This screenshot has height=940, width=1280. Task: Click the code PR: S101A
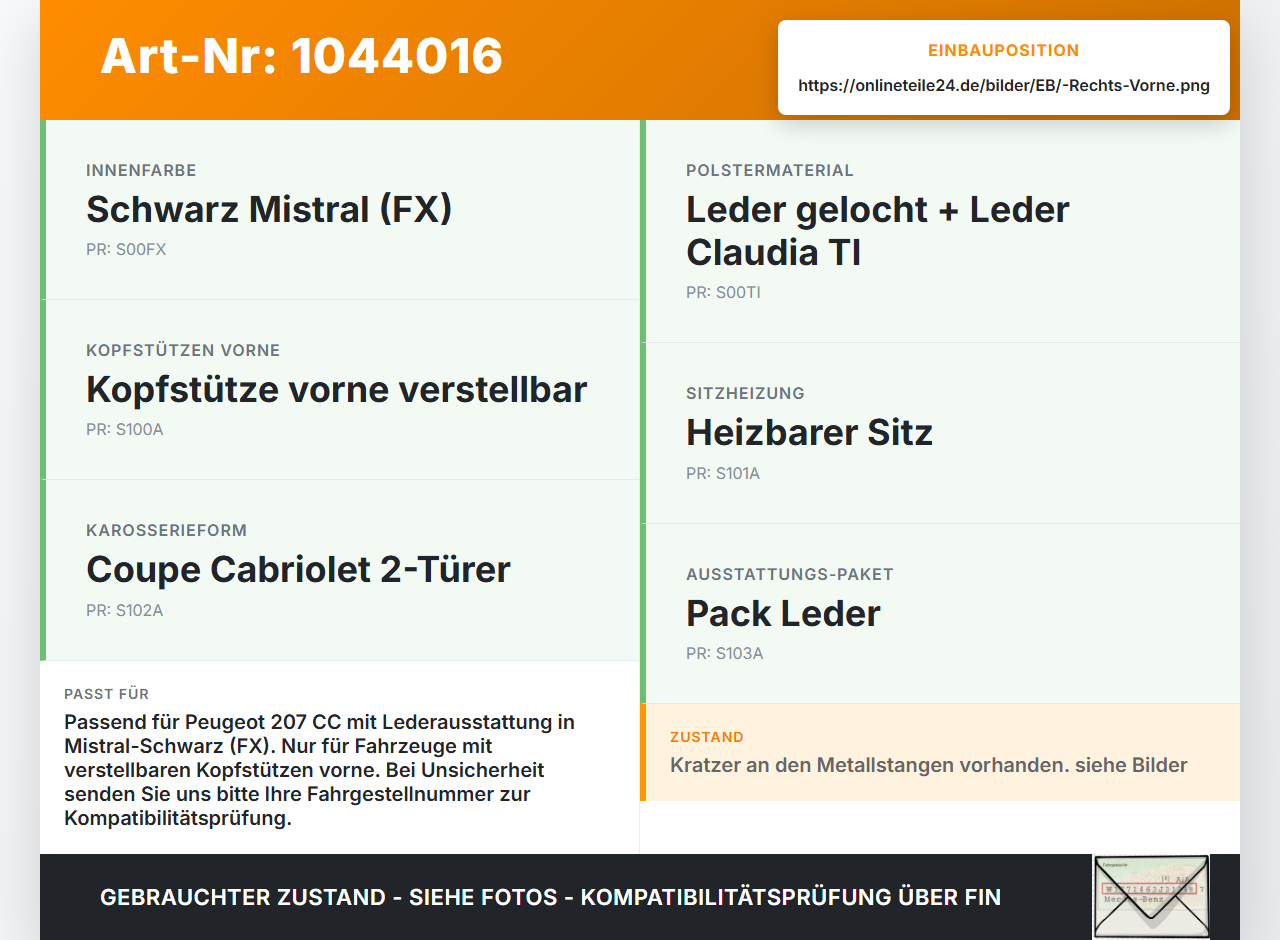(723, 473)
